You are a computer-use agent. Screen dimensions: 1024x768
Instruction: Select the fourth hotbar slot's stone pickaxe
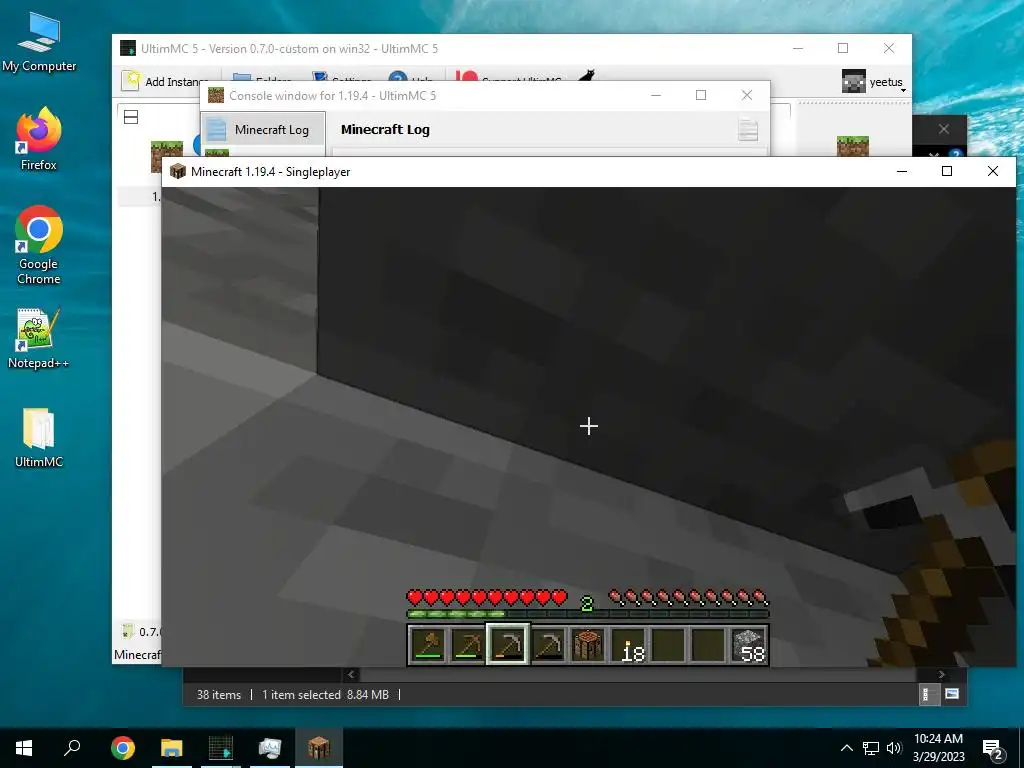[x=548, y=645]
